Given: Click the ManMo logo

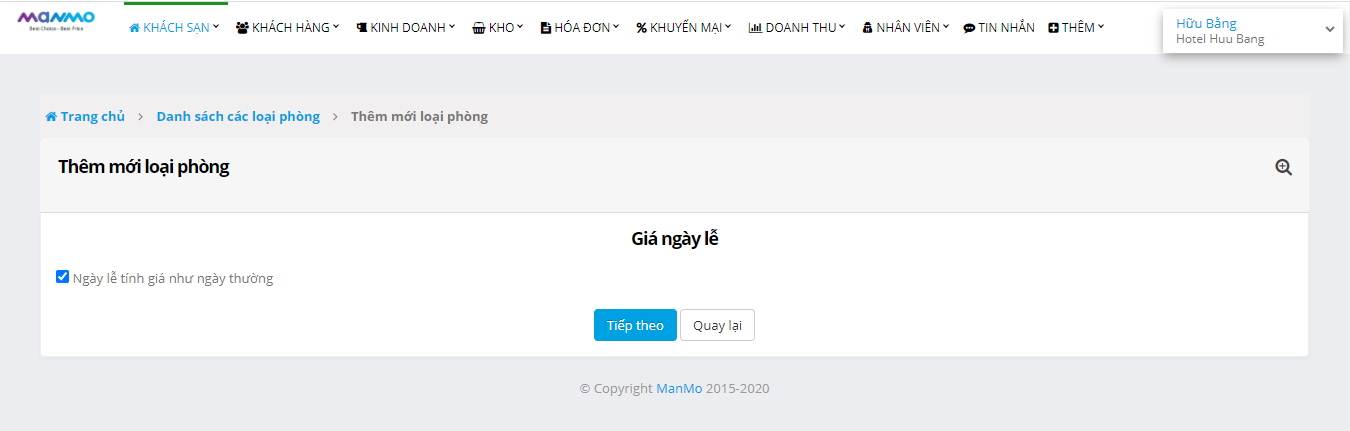Looking at the screenshot, I should (x=56, y=20).
